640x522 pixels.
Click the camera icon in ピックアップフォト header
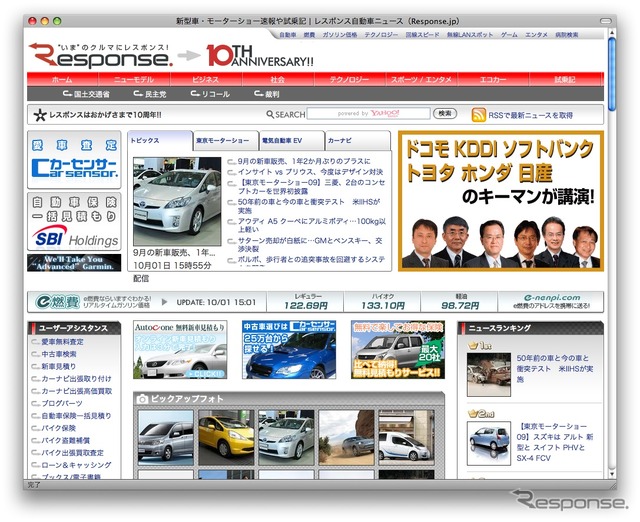[142, 399]
